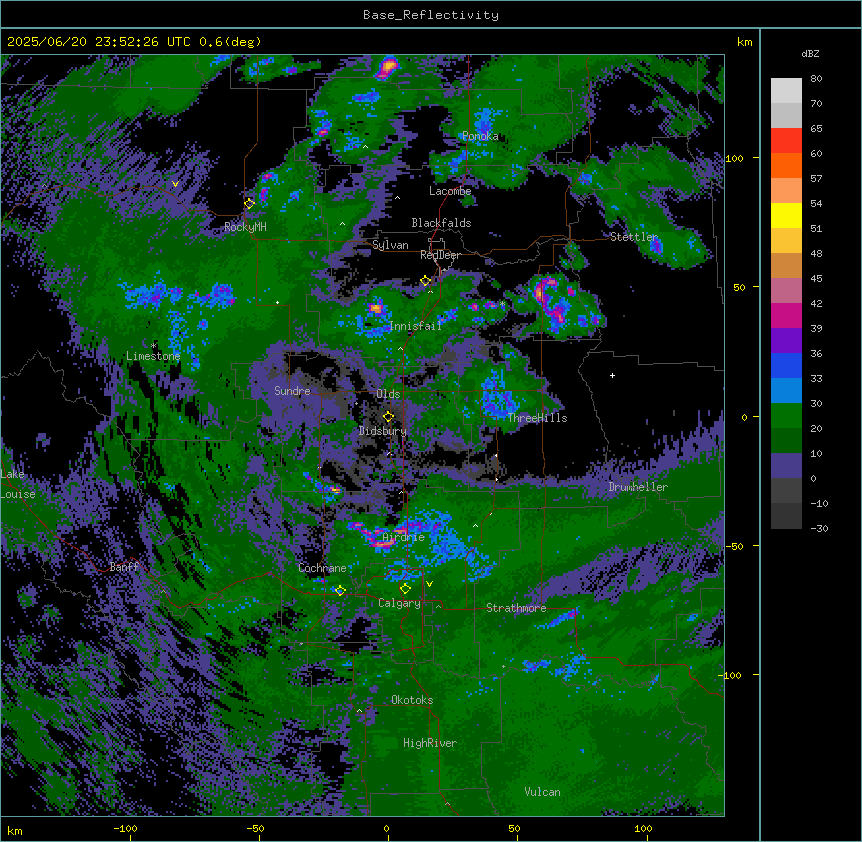
Task: Click the caret marker below Lacombe label
Action: click(x=397, y=198)
